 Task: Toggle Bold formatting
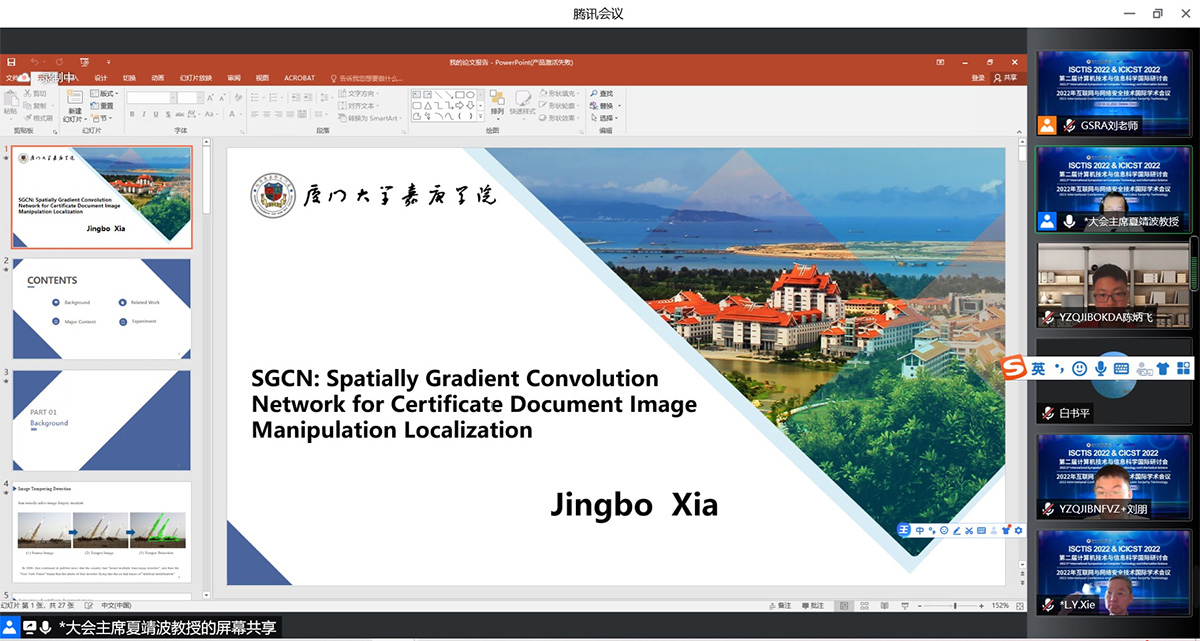pyautogui.click(x=132, y=114)
